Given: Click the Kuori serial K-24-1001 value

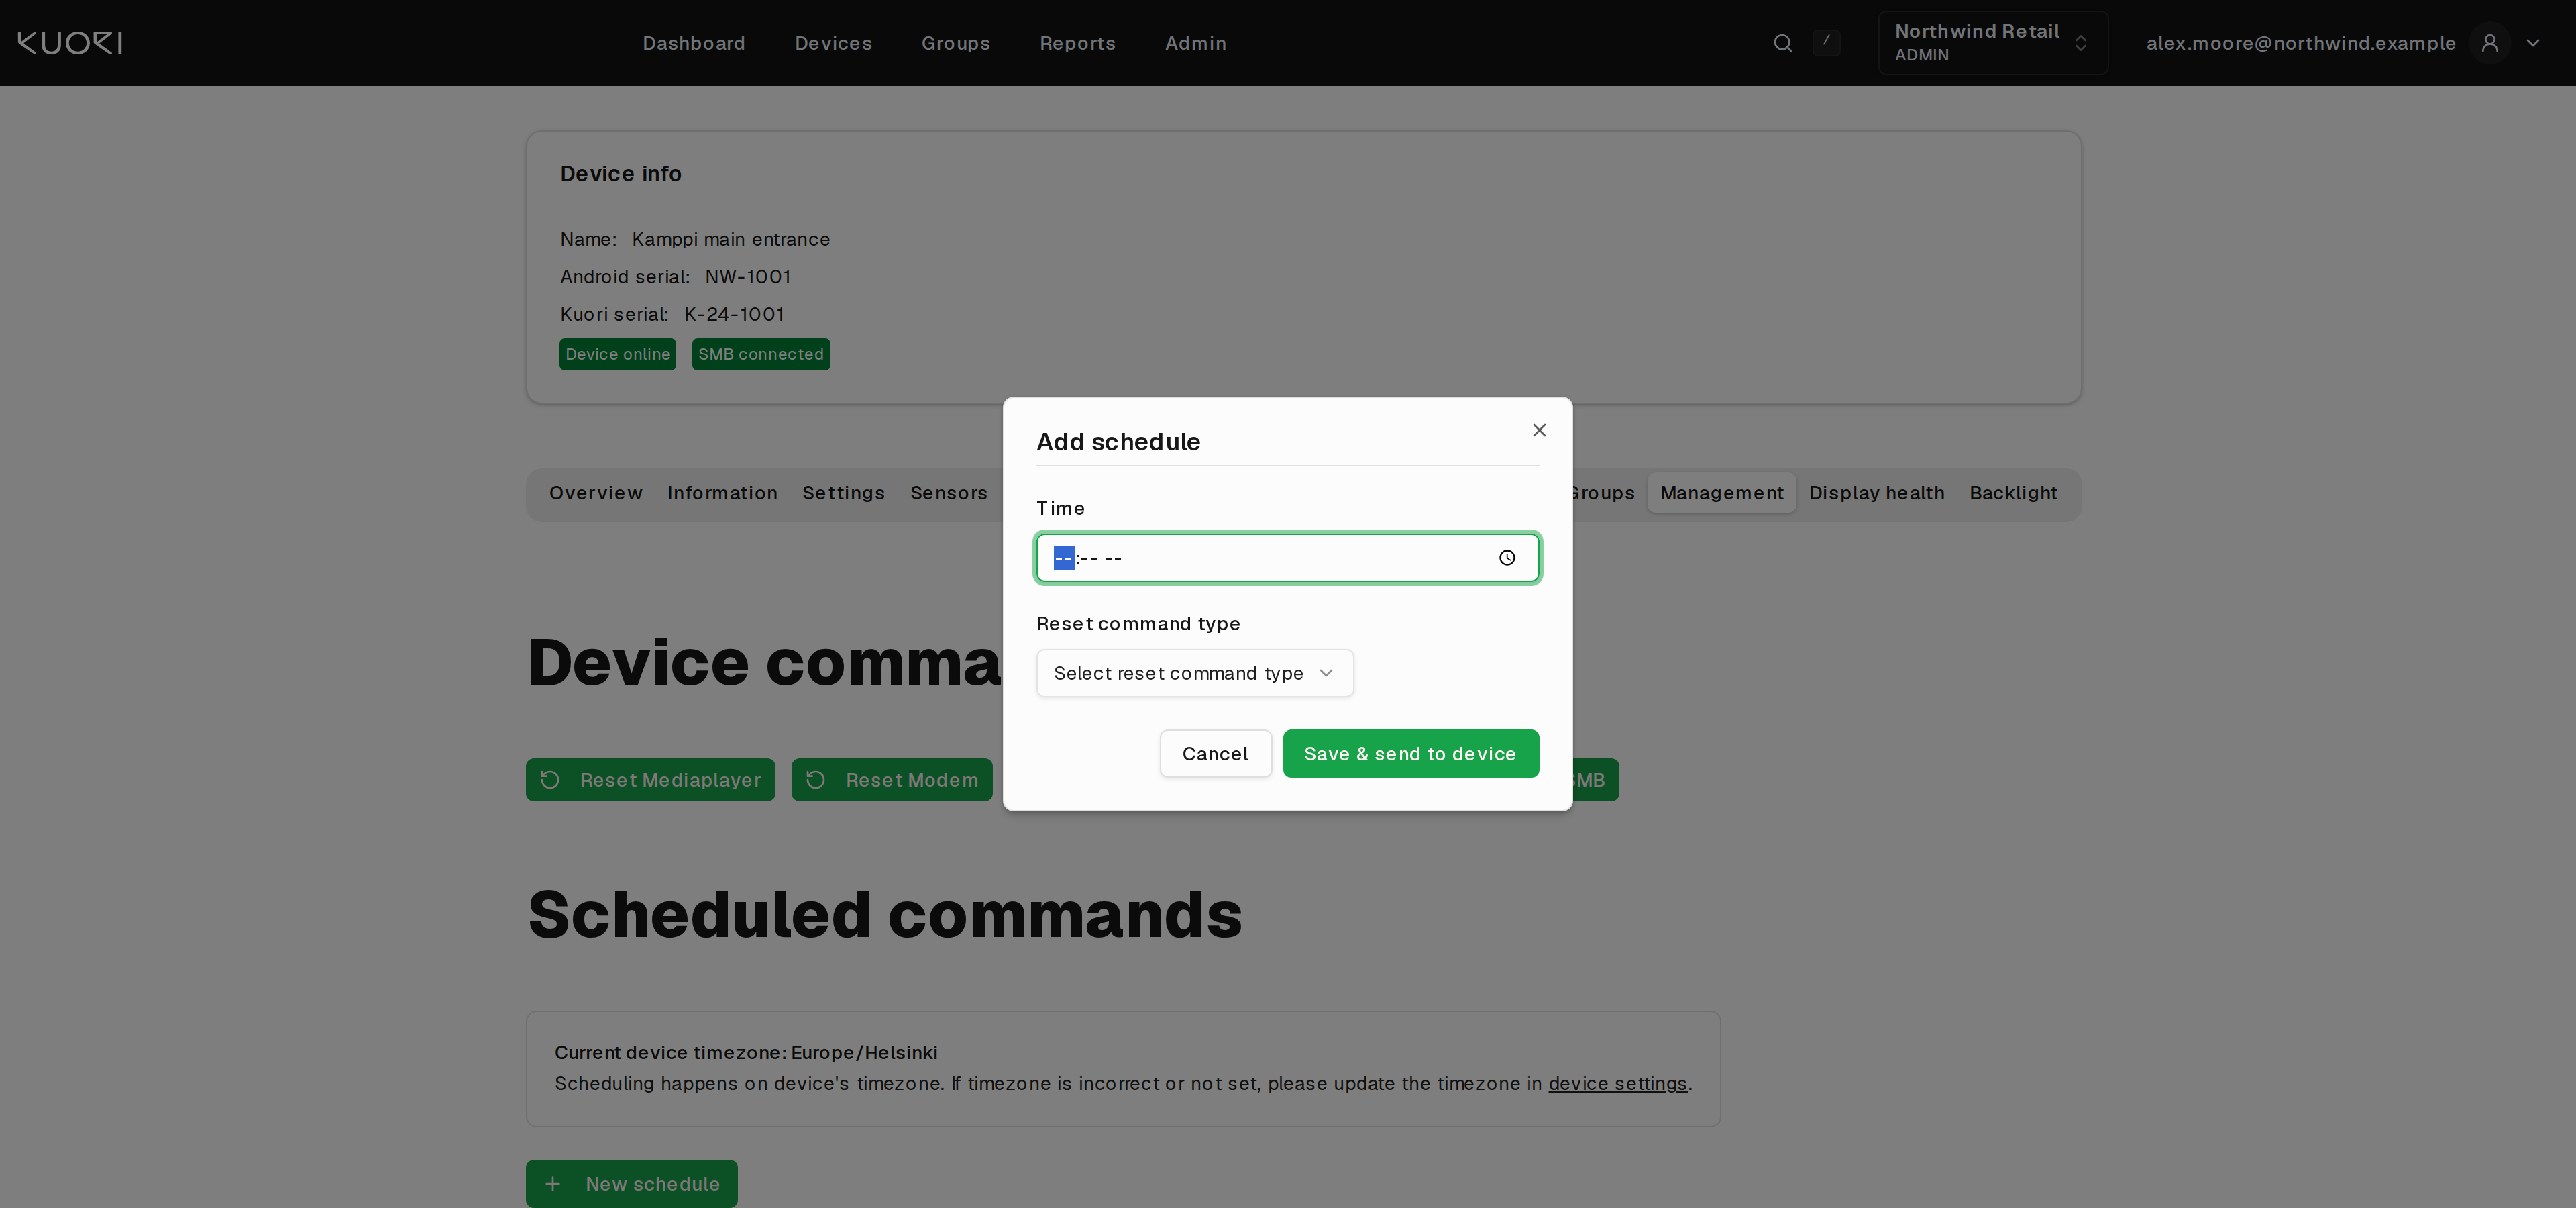Looking at the screenshot, I should [x=734, y=315].
